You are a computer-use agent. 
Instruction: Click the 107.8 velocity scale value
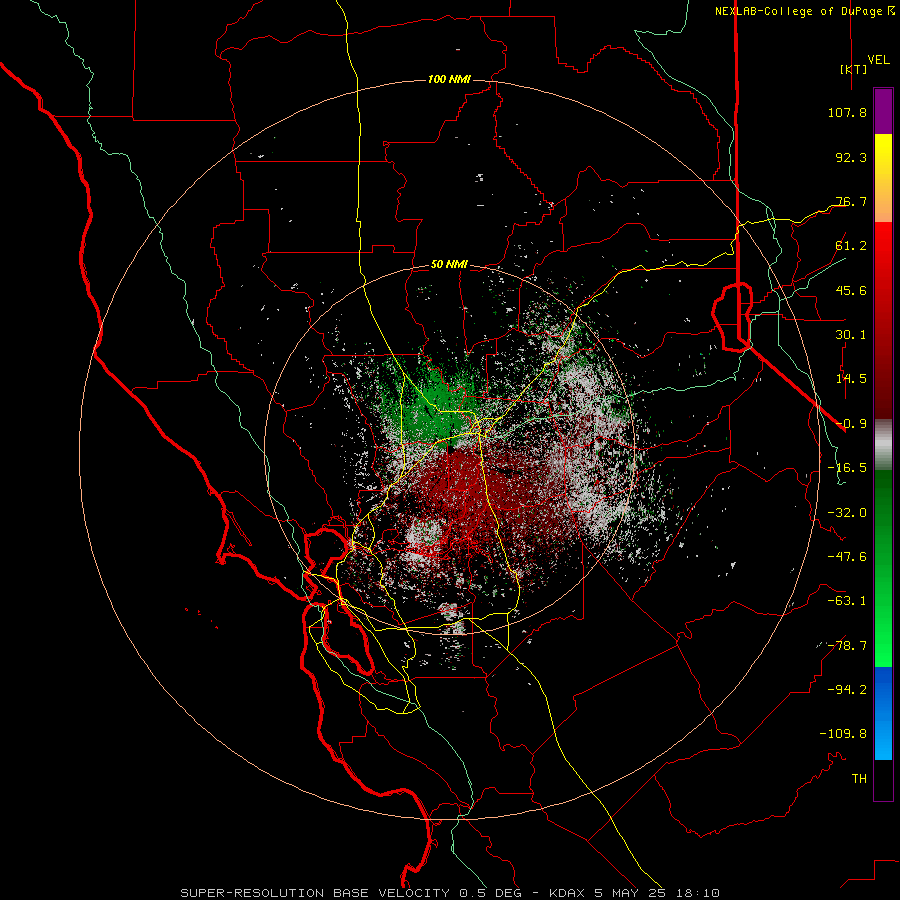[x=847, y=112]
